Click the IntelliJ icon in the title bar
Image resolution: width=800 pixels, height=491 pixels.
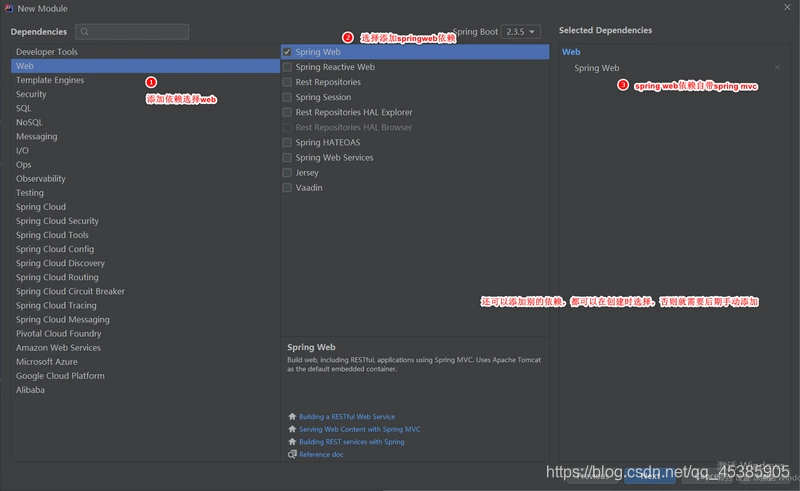[9, 8]
